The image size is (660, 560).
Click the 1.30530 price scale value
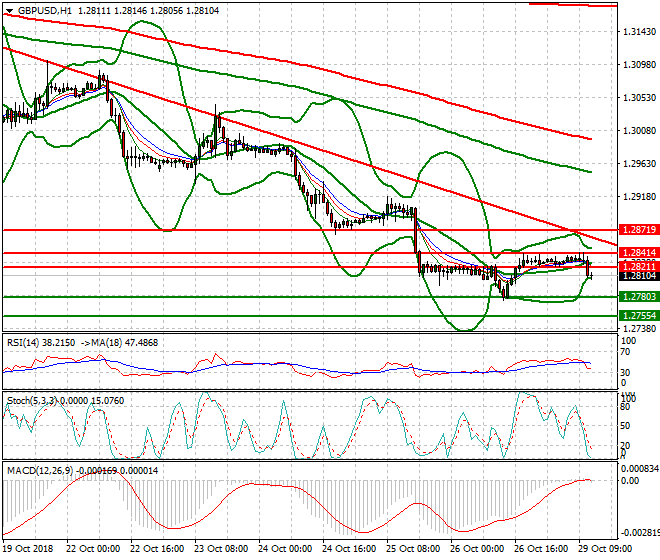point(639,98)
